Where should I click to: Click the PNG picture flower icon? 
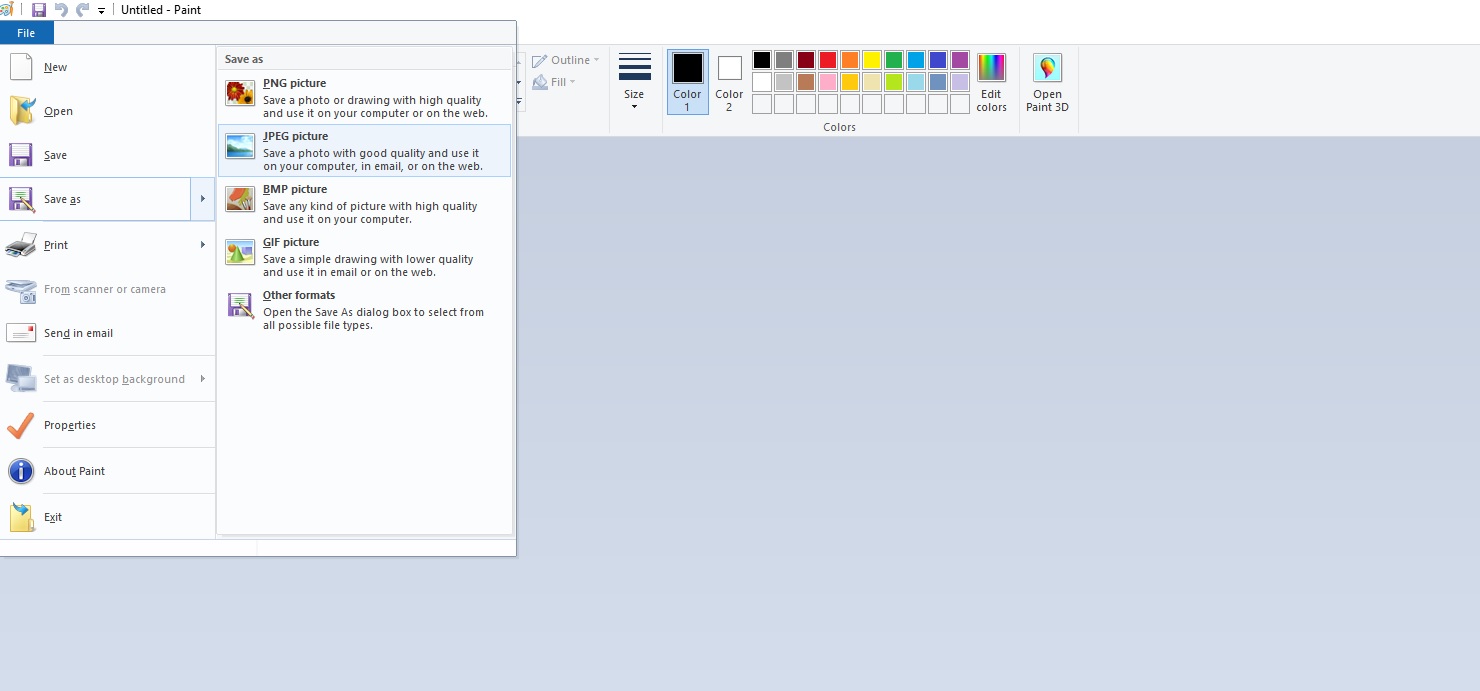240,94
